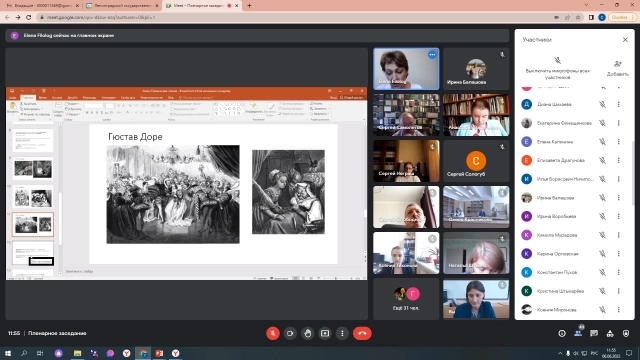Screen dimensions: 640x360
Task: Open Windows taskbar search
Action: [24, 353]
